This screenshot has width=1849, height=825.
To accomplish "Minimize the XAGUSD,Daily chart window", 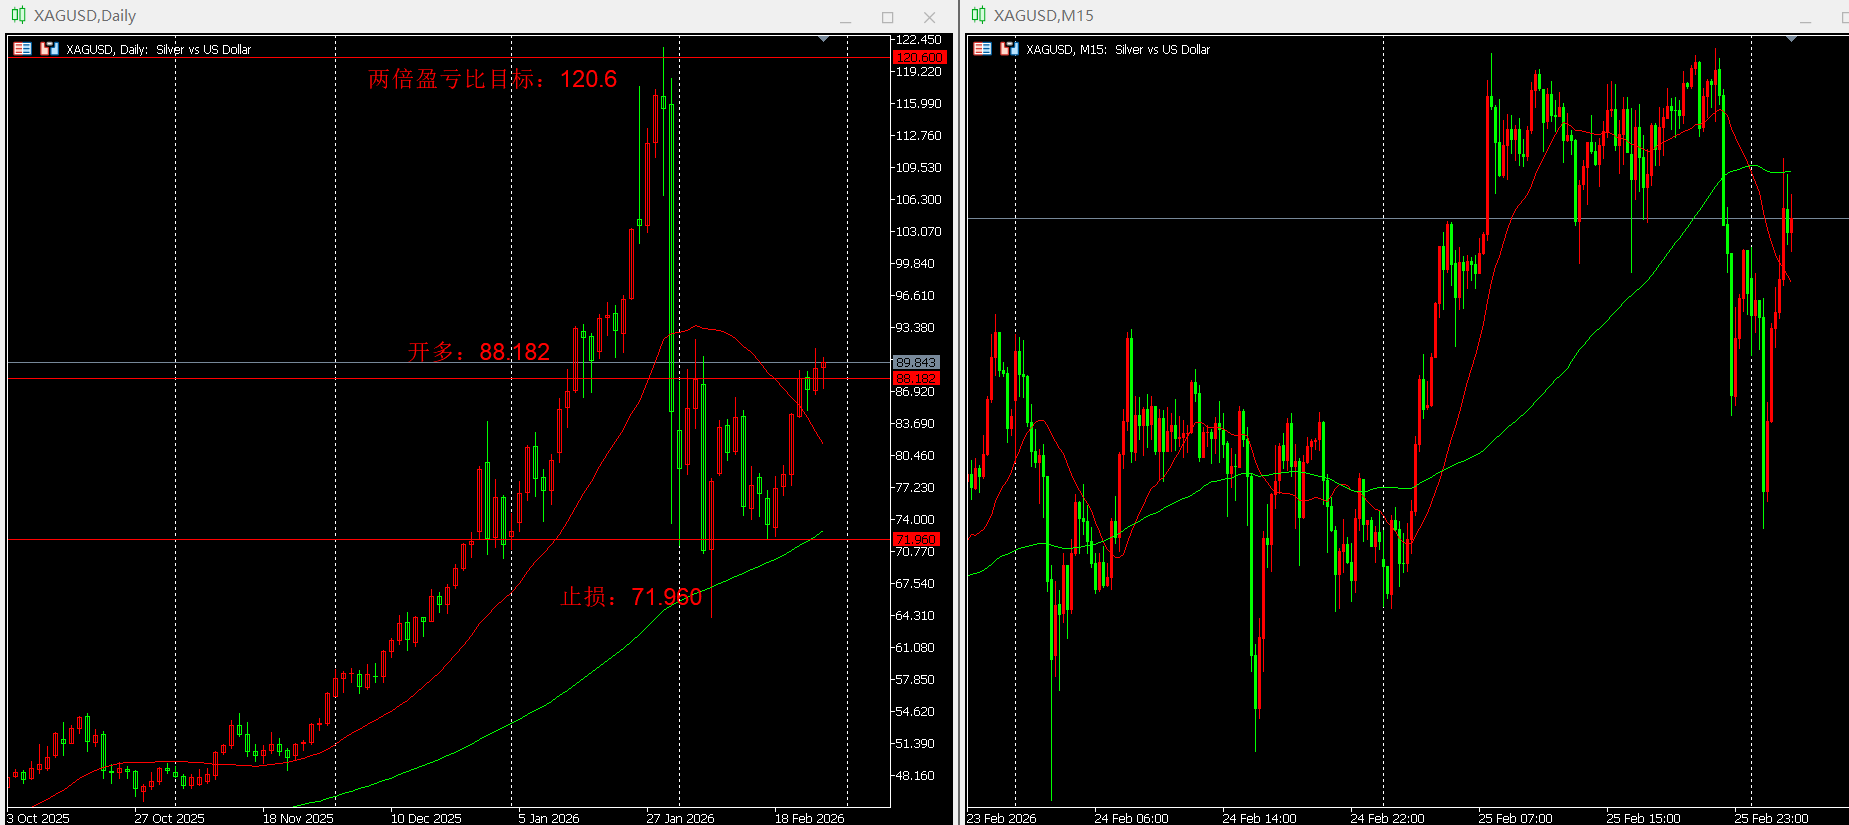I will (x=845, y=17).
